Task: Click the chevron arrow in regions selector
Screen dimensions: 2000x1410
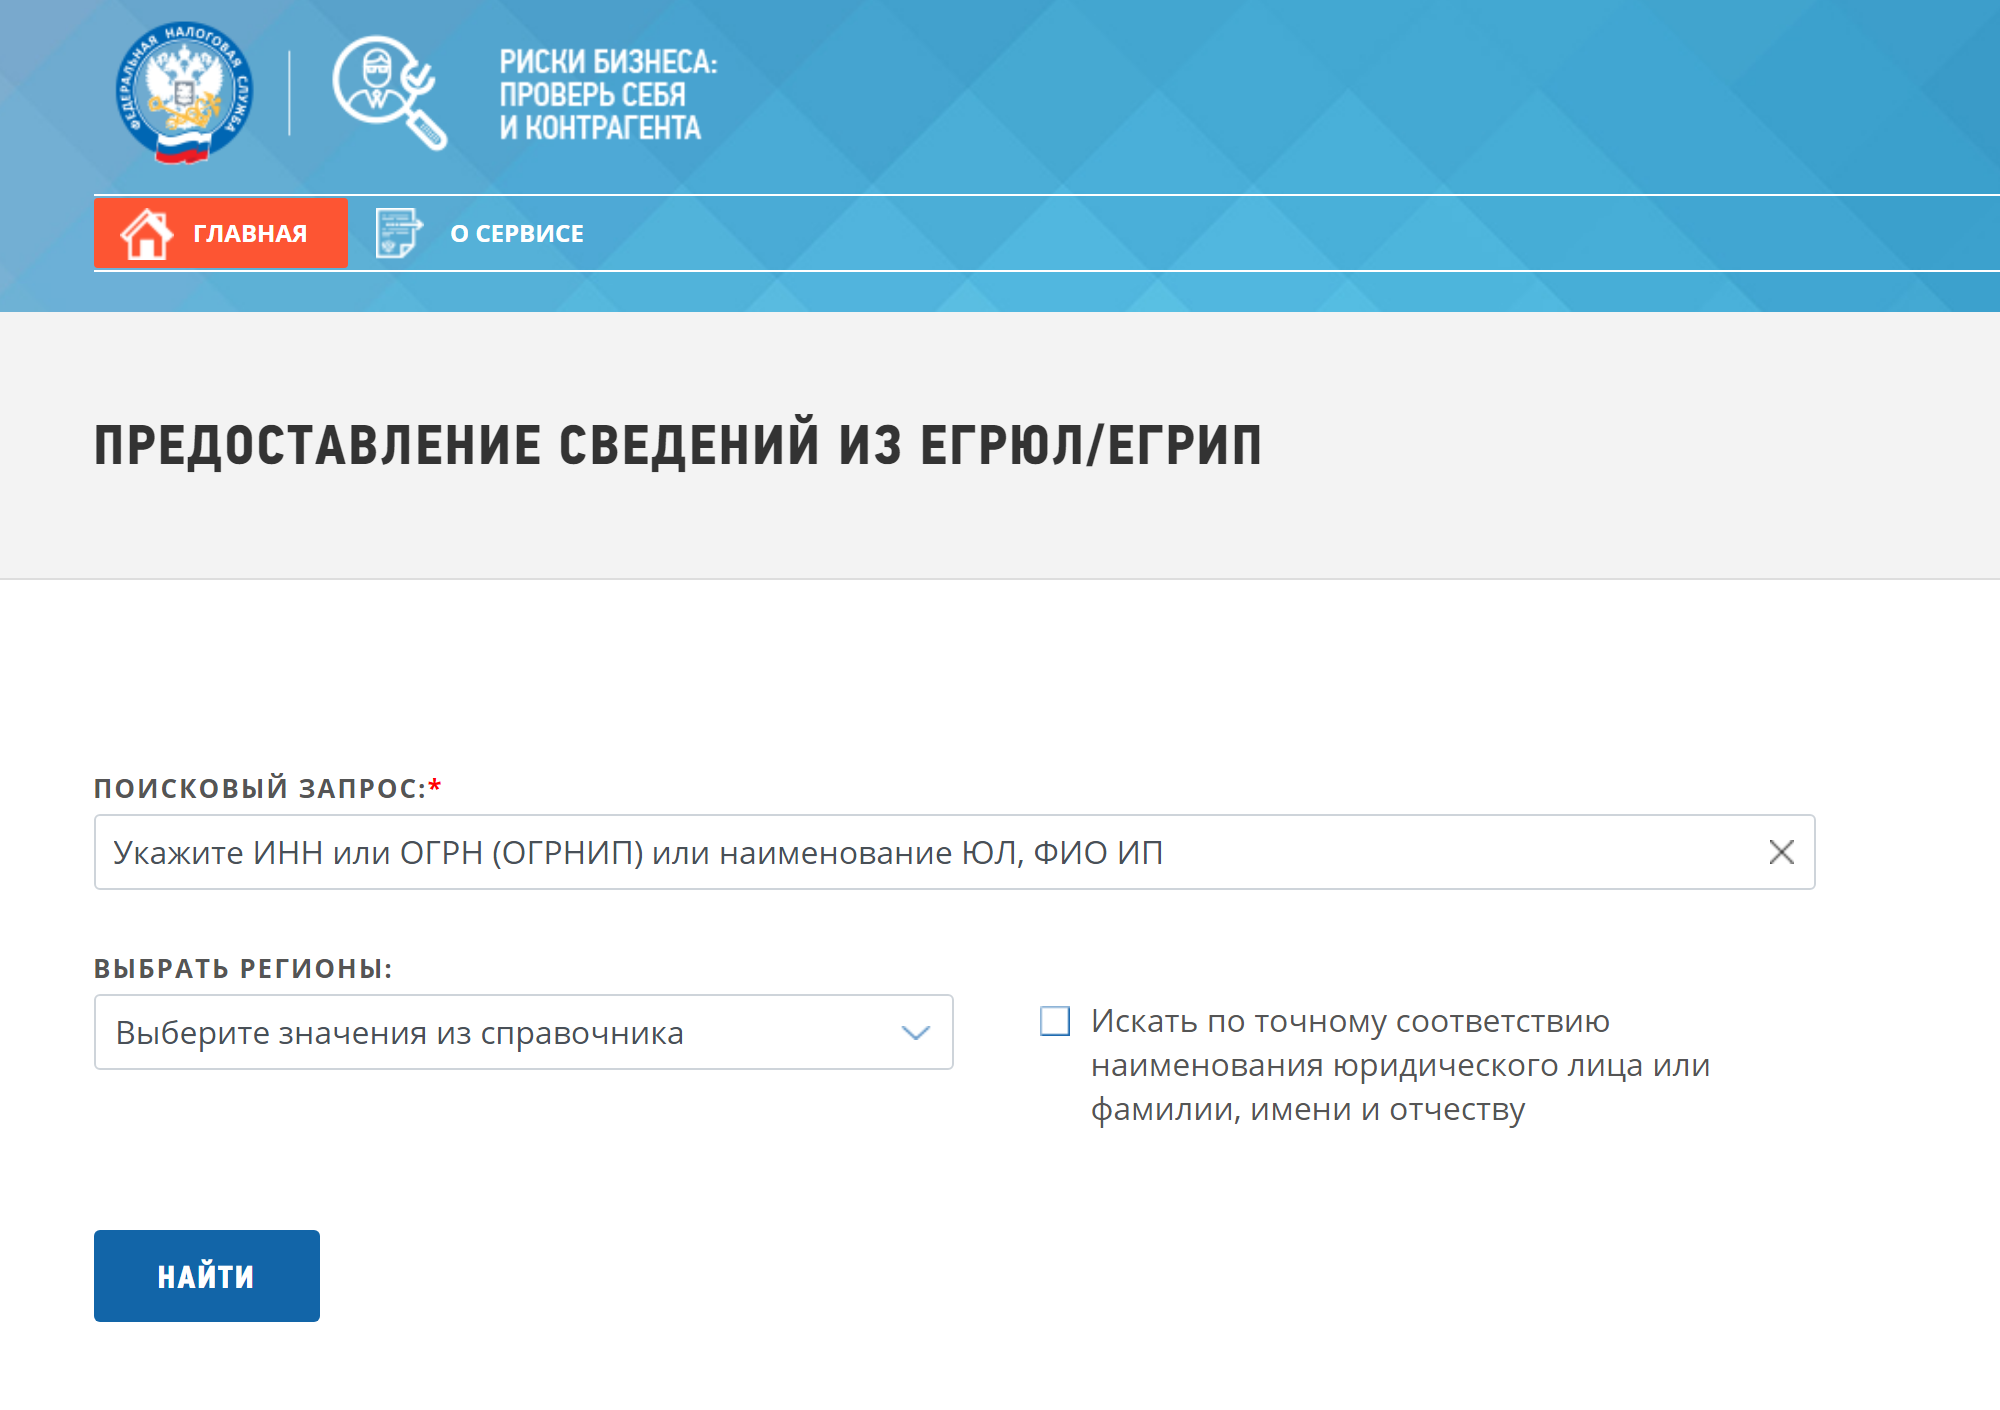Action: 915,1033
